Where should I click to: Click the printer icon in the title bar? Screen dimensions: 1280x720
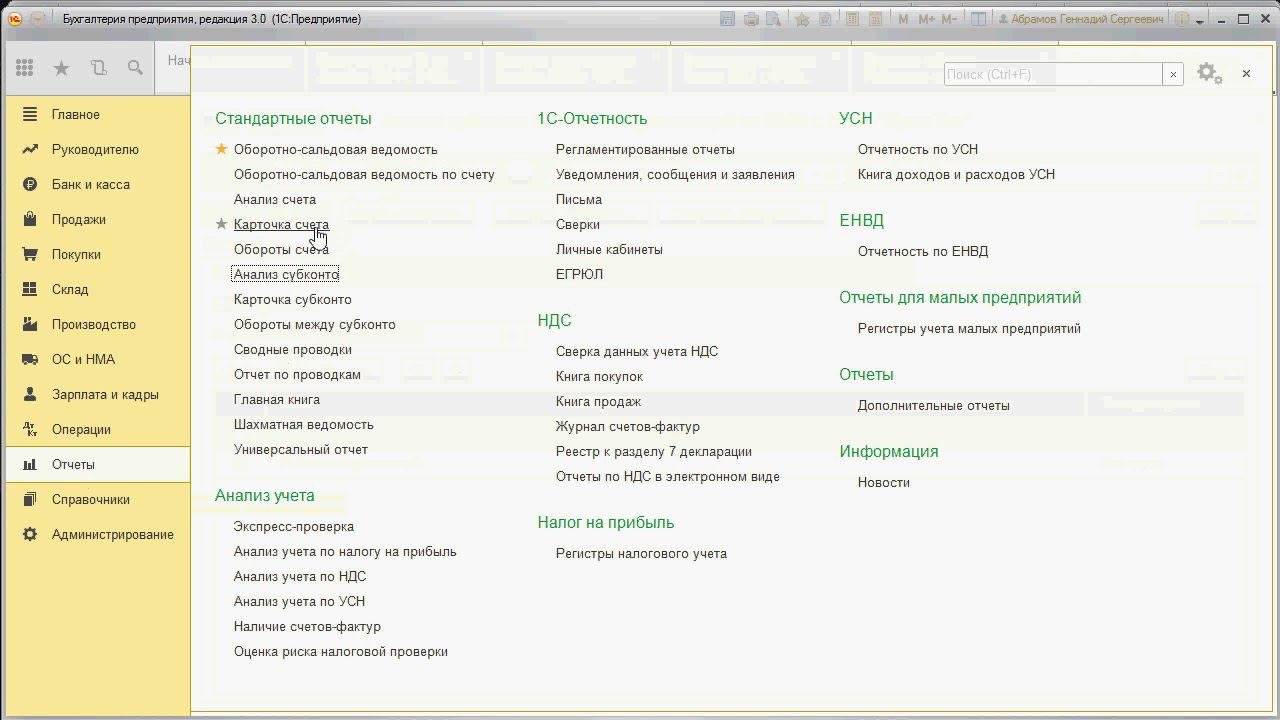(750, 19)
